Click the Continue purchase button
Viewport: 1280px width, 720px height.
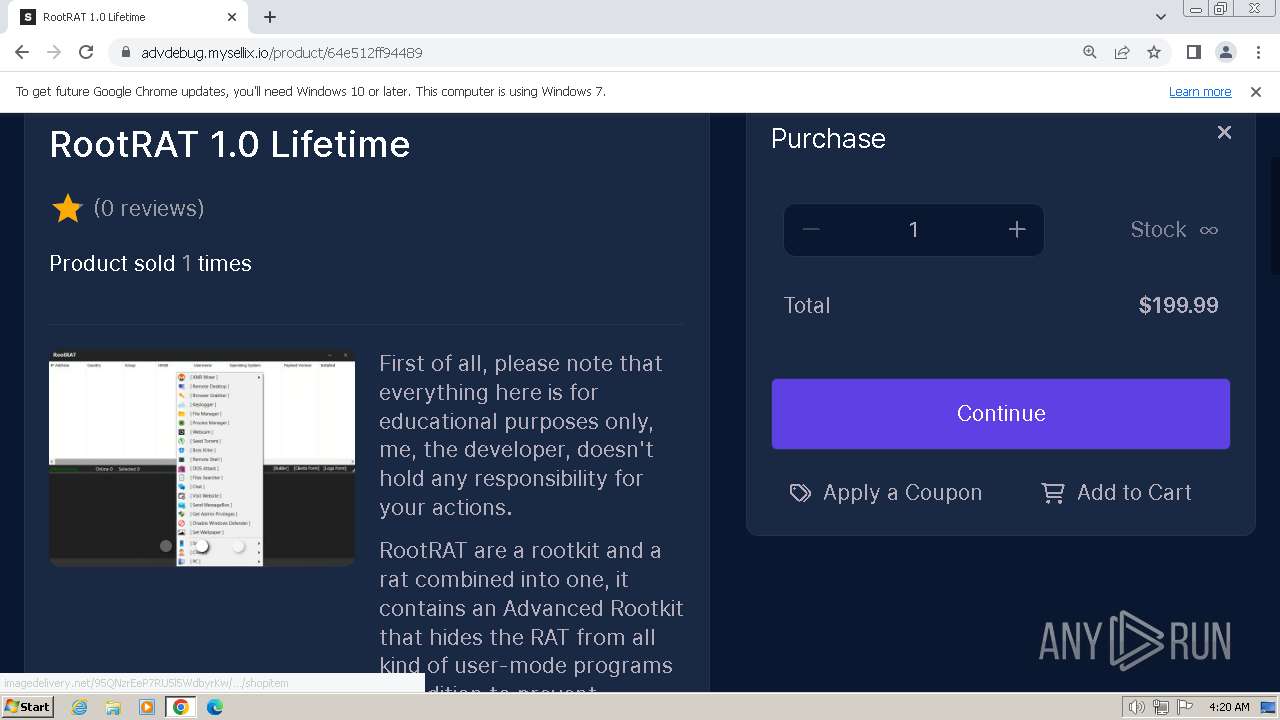pyautogui.click(x=1001, y=413)
